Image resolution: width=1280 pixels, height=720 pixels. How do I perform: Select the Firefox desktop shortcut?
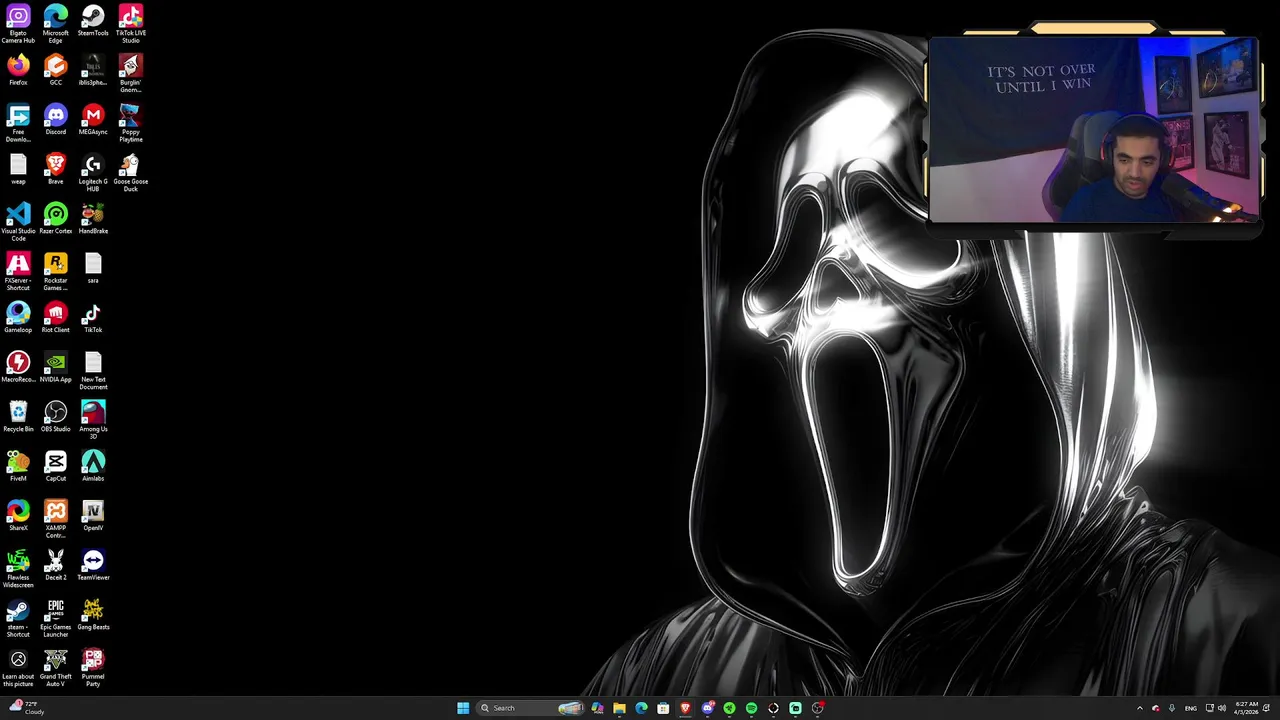(x=18, y=71)
